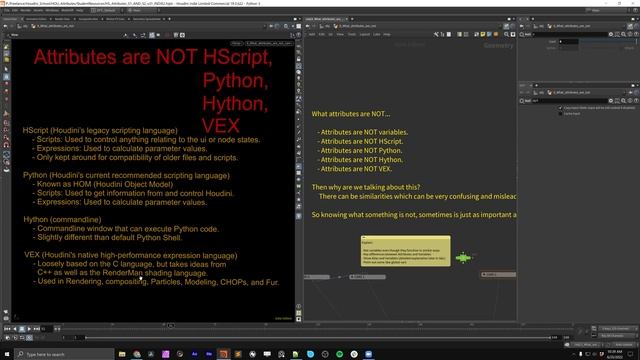Open File Explorer from taskbar
The image size is (640, 360).
pos(122,354)
